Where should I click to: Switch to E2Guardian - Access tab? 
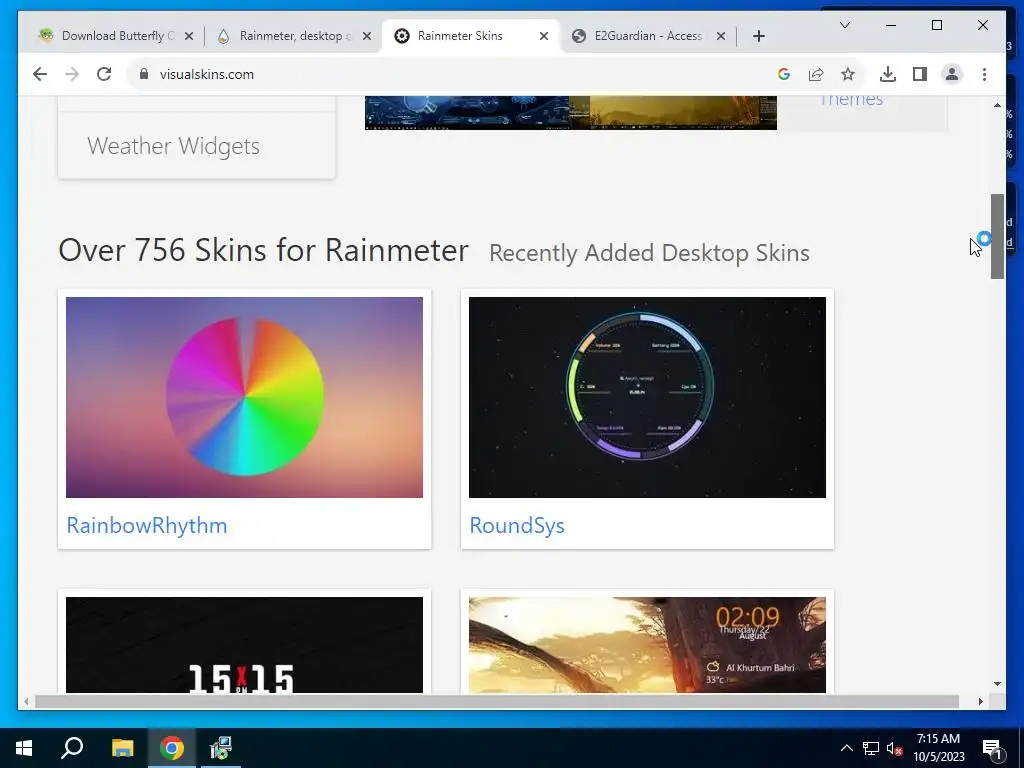pyautogui.click(x=648, y=36)
